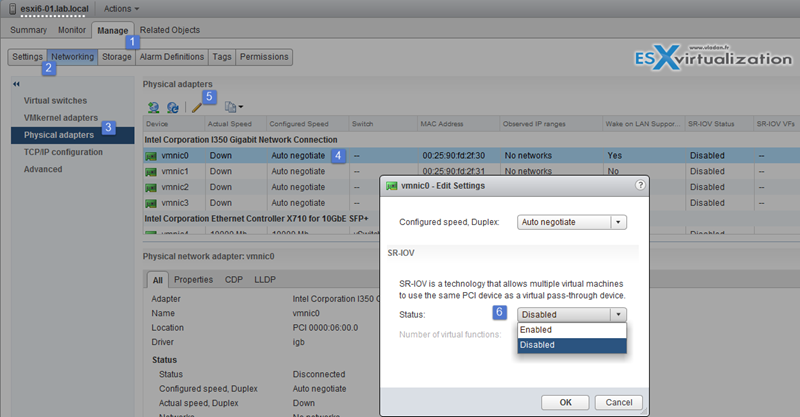
Task: Choose Disabled in the status list
Action: (571, 345)
